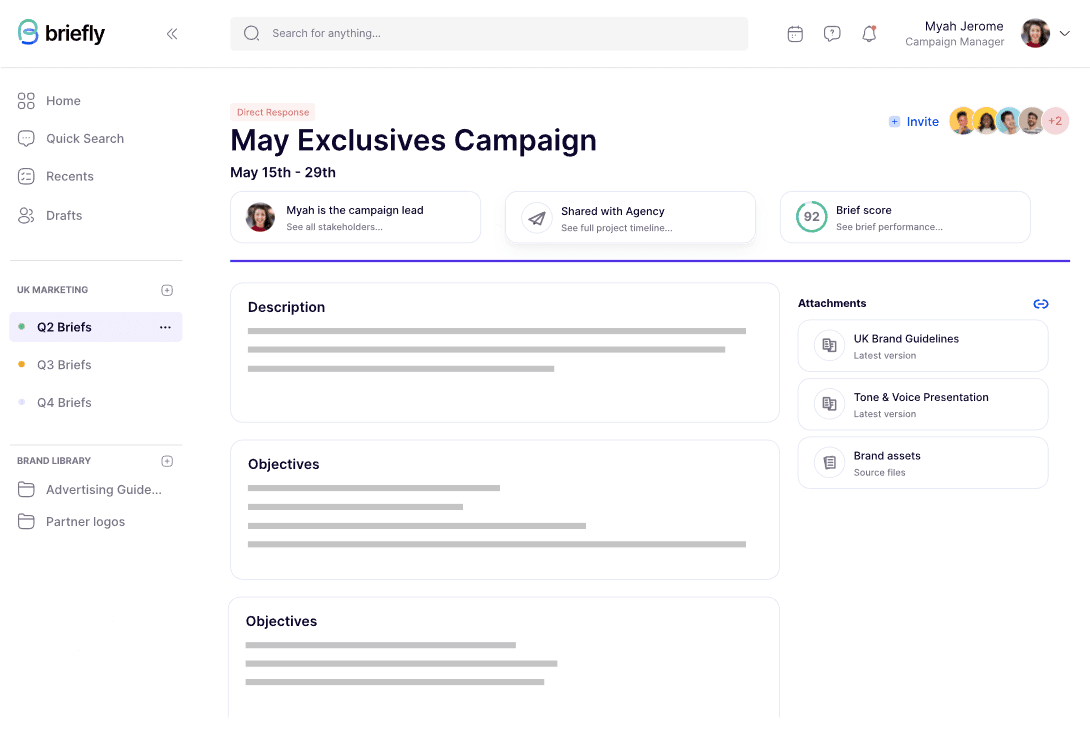Image resolution: width=1090 pixels, height=735 pixels.
Task: Open Recents in sidebar
Action: (69, 176)
